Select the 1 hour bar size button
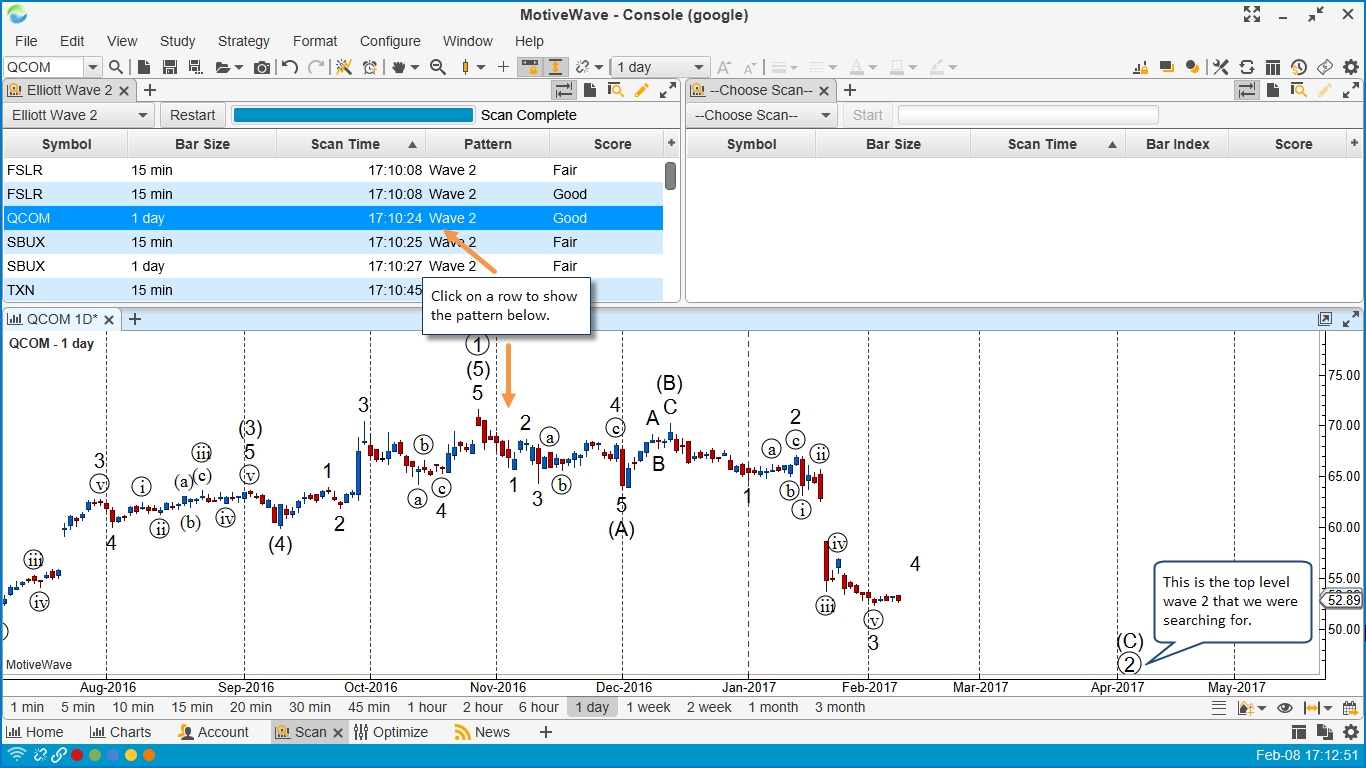 pyautogui.click(x=426, y=707)
